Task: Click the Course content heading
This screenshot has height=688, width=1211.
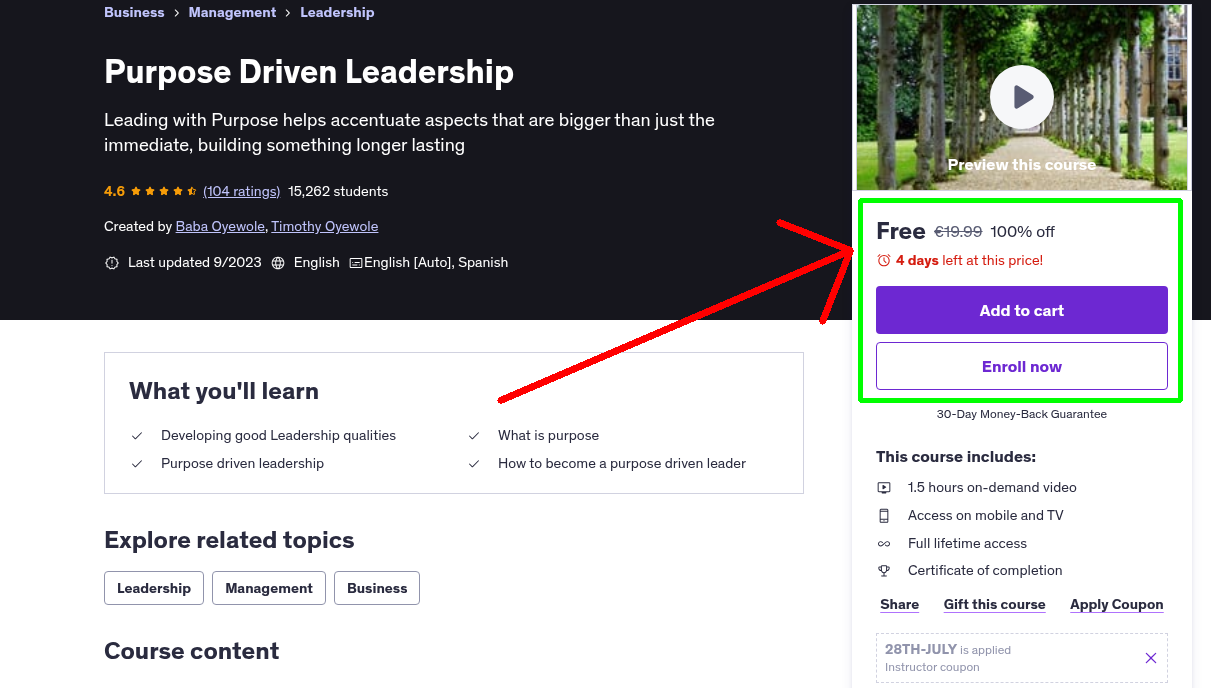Action: [191, 651]
